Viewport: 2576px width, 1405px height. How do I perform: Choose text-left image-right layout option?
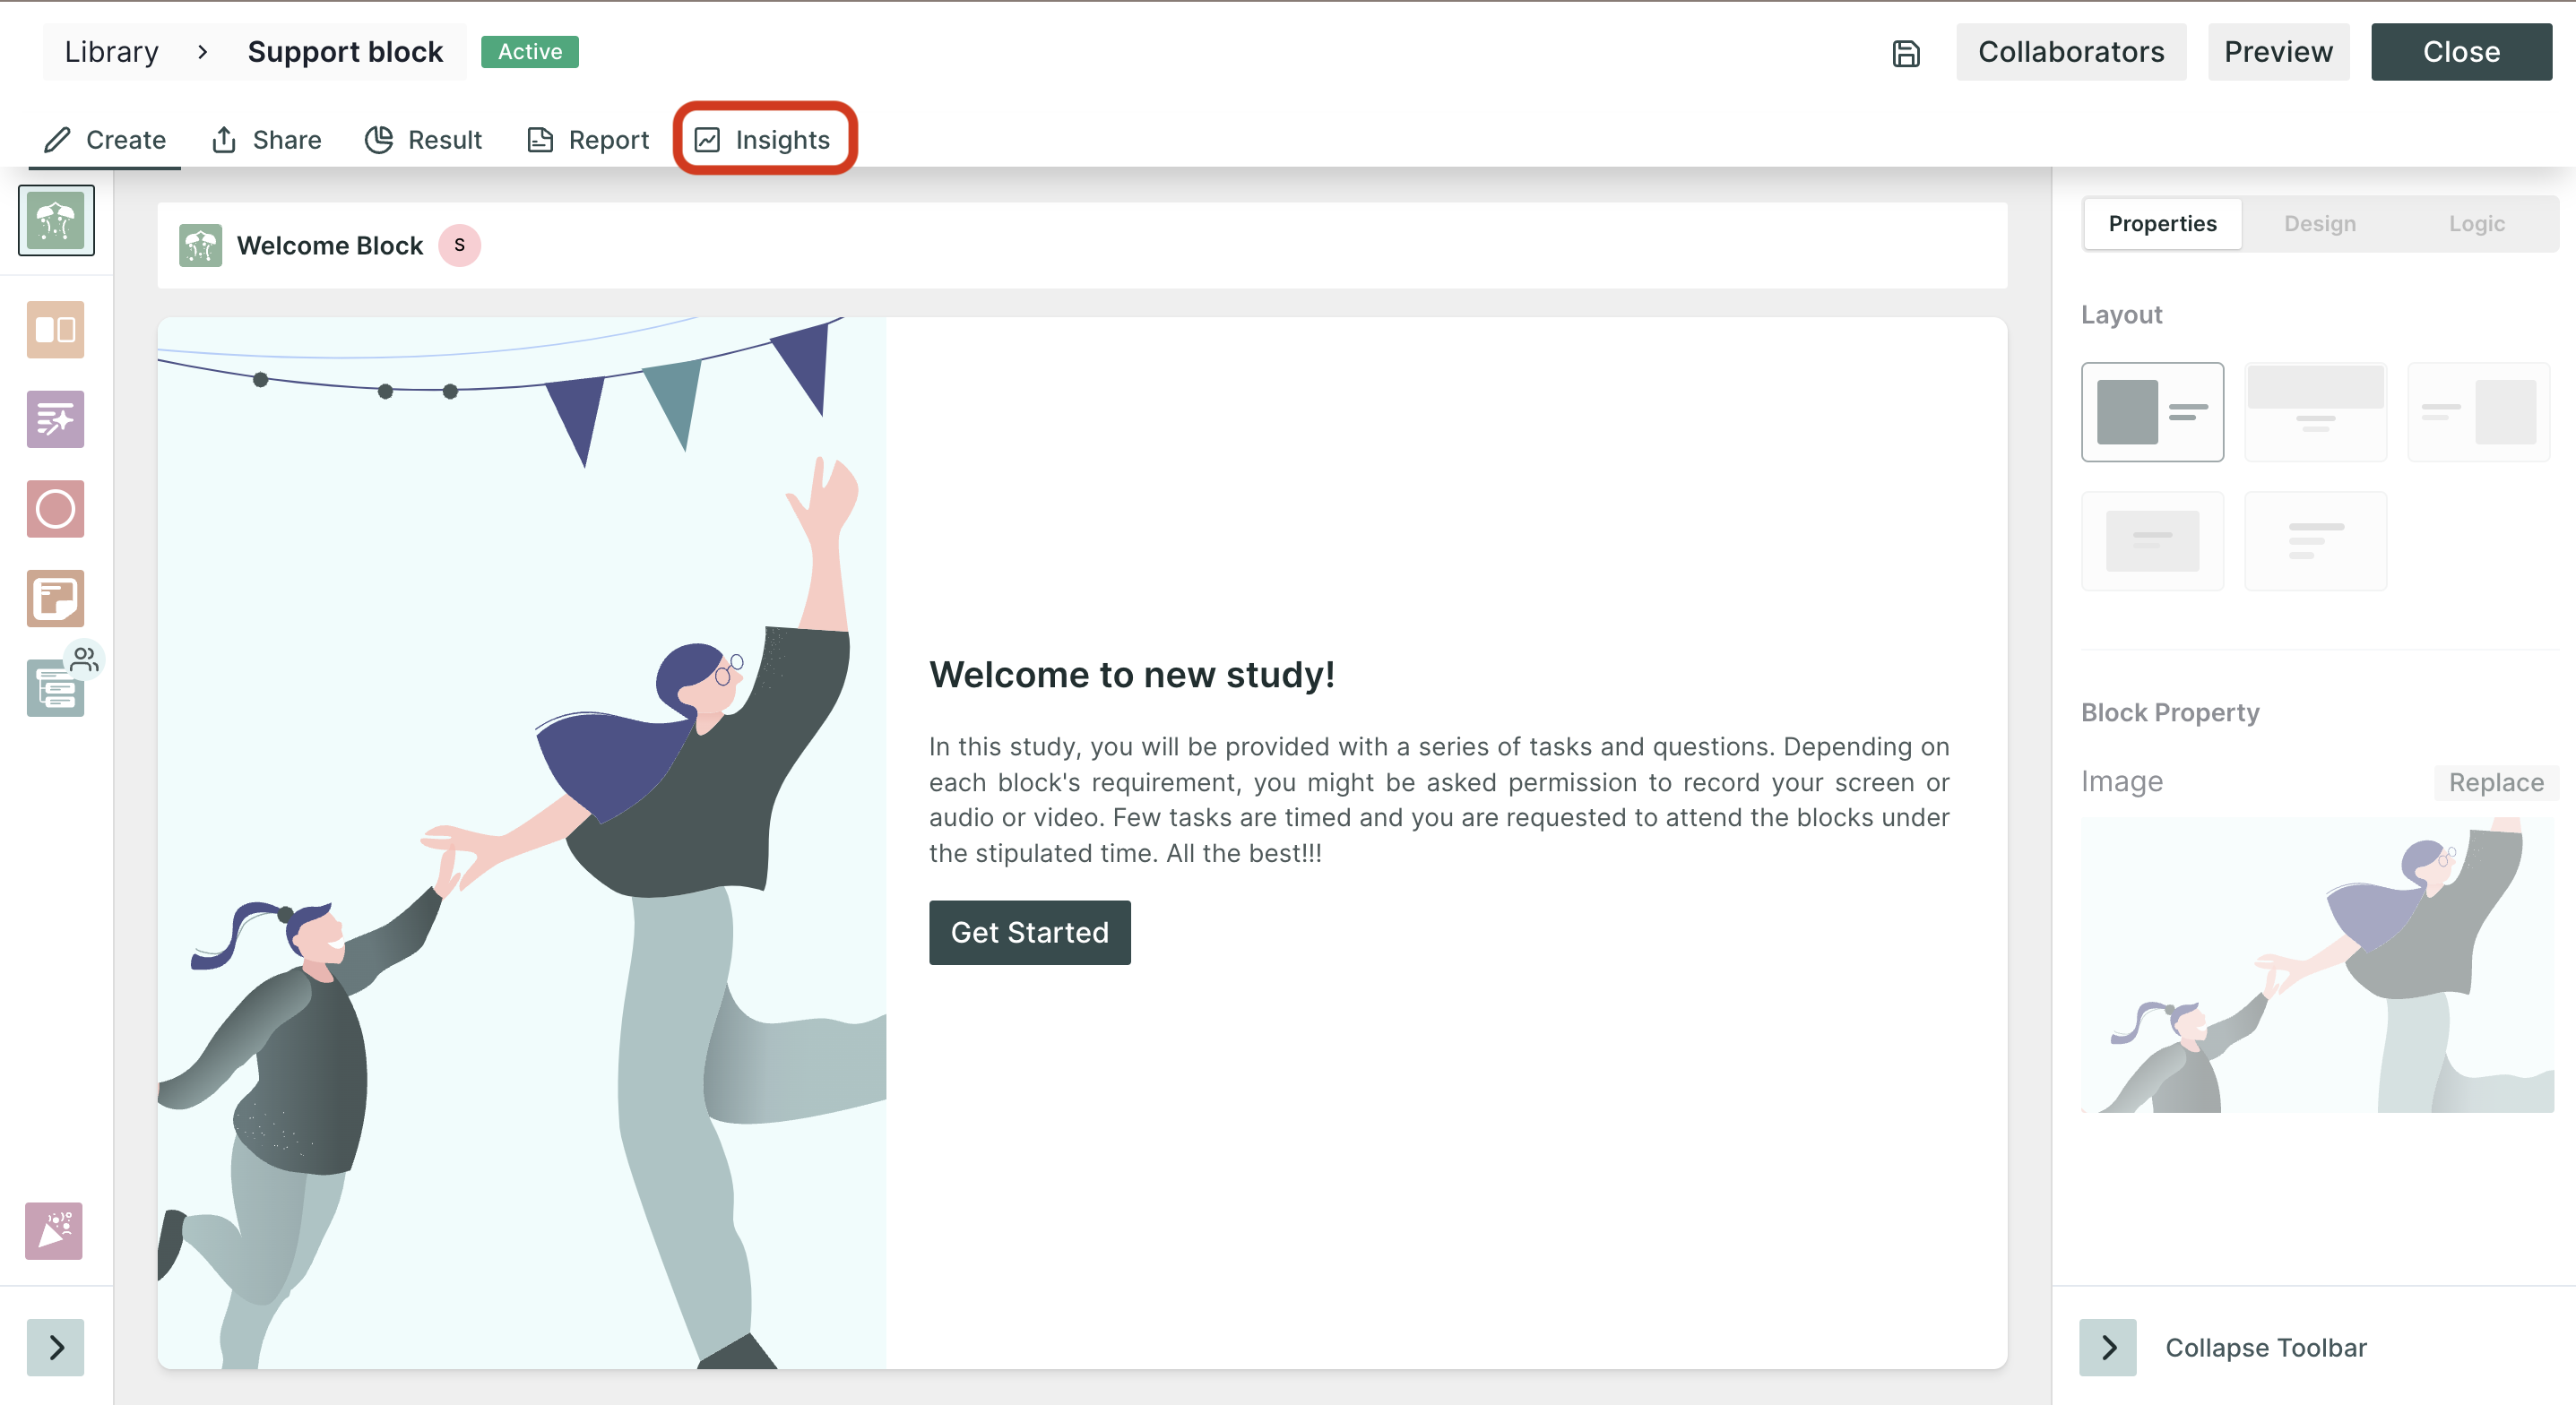click(2478, 412)
